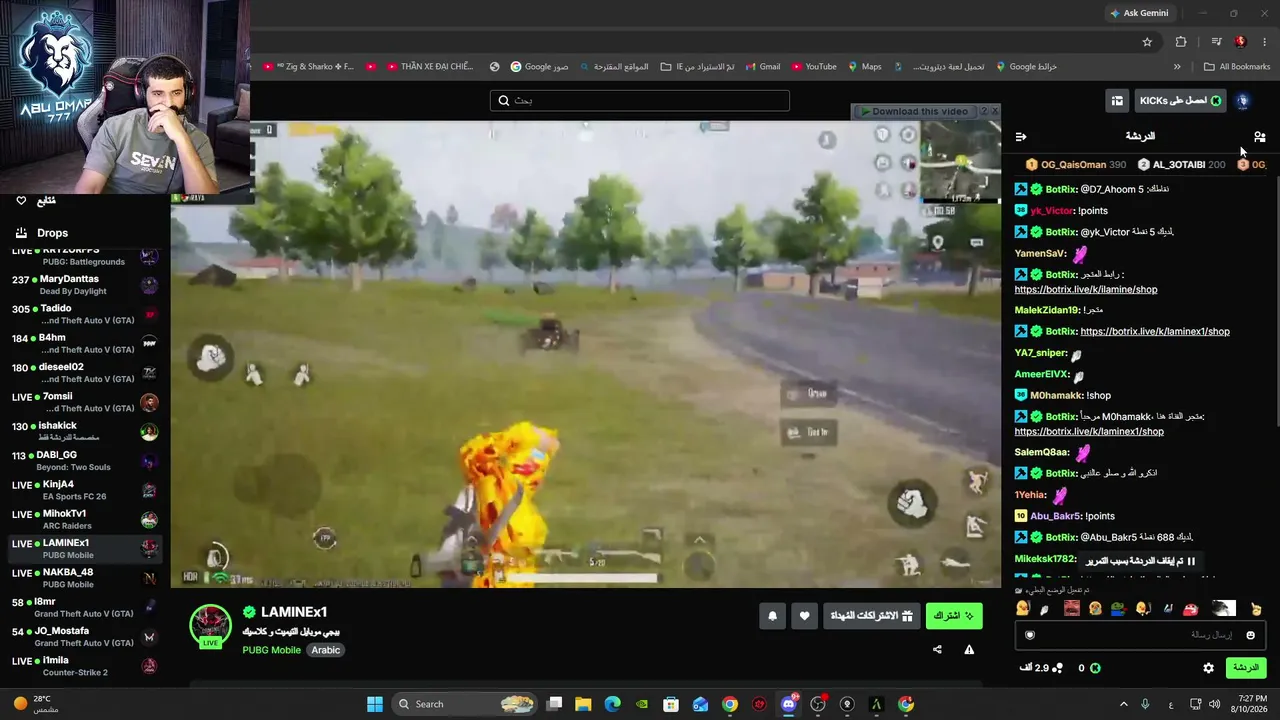Open the LAMINEx1 streamer avatar

coord(210,626)
